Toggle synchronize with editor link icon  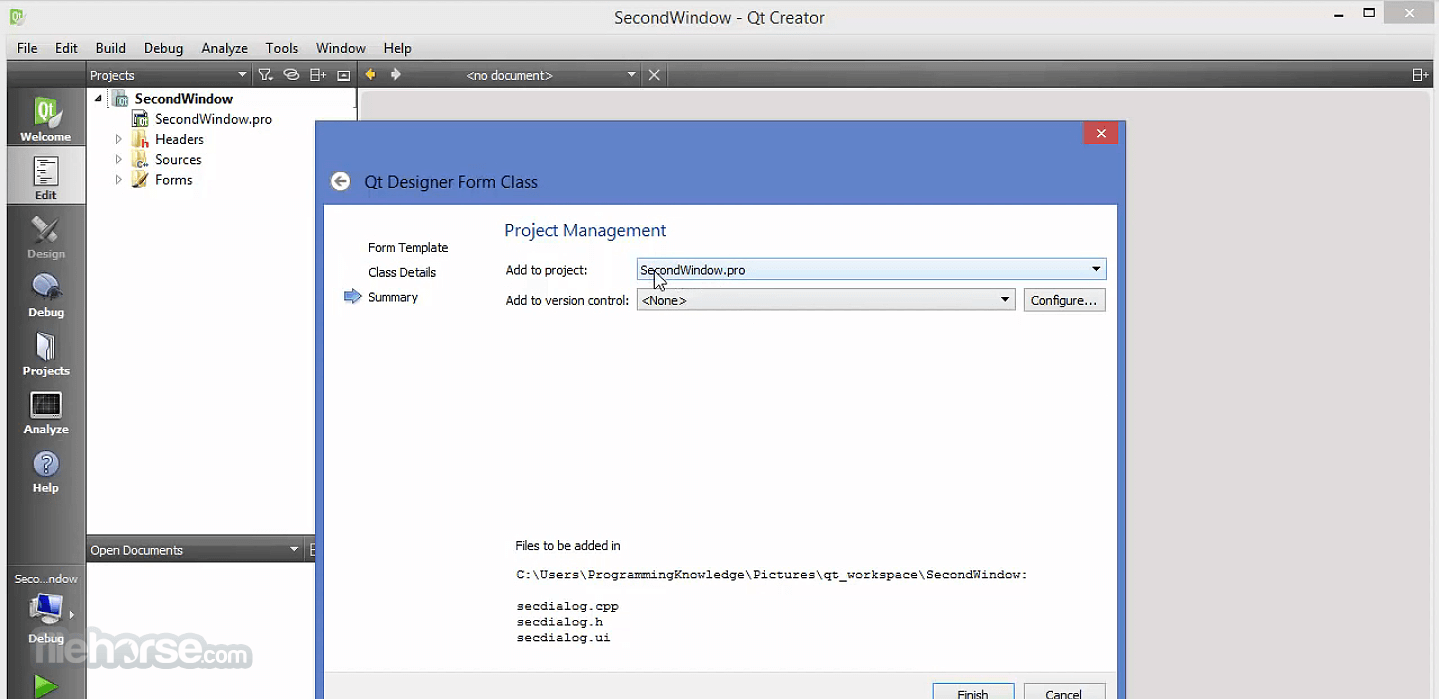[291, 75]
